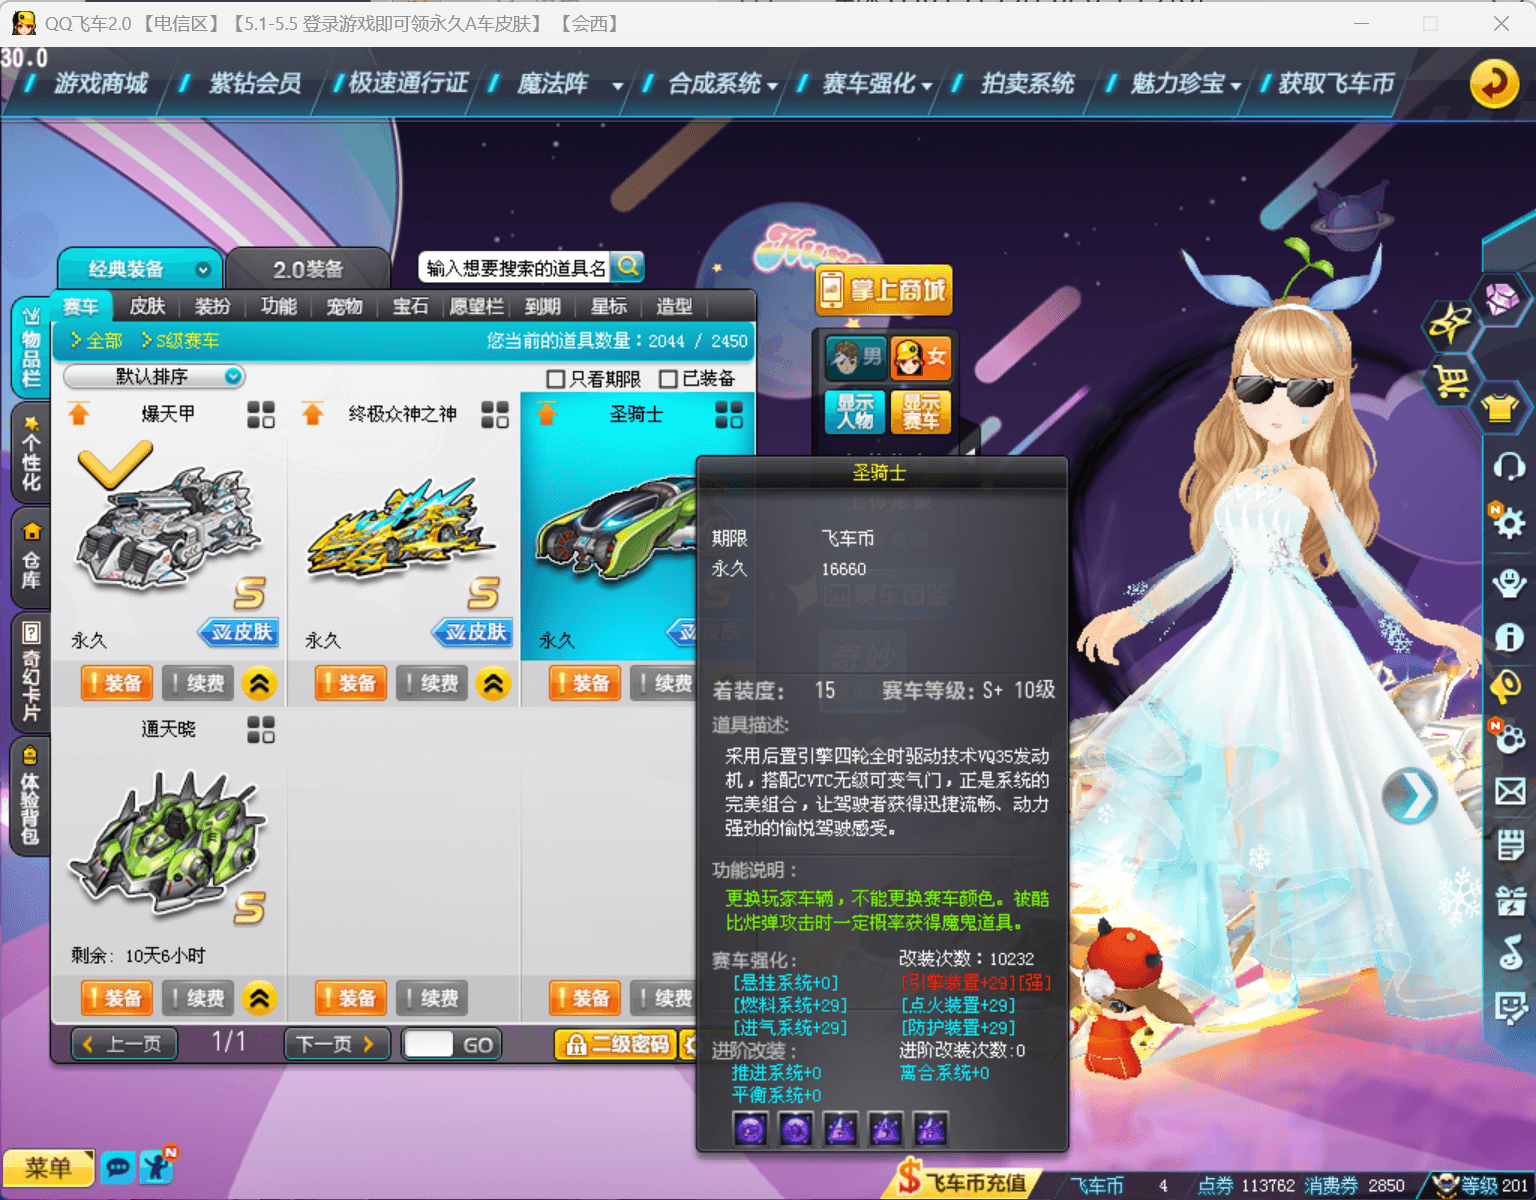Click upgrade arrow icon above 爆天甲
This screenshot has width=1536, height=1200.
tap(79, 413)
